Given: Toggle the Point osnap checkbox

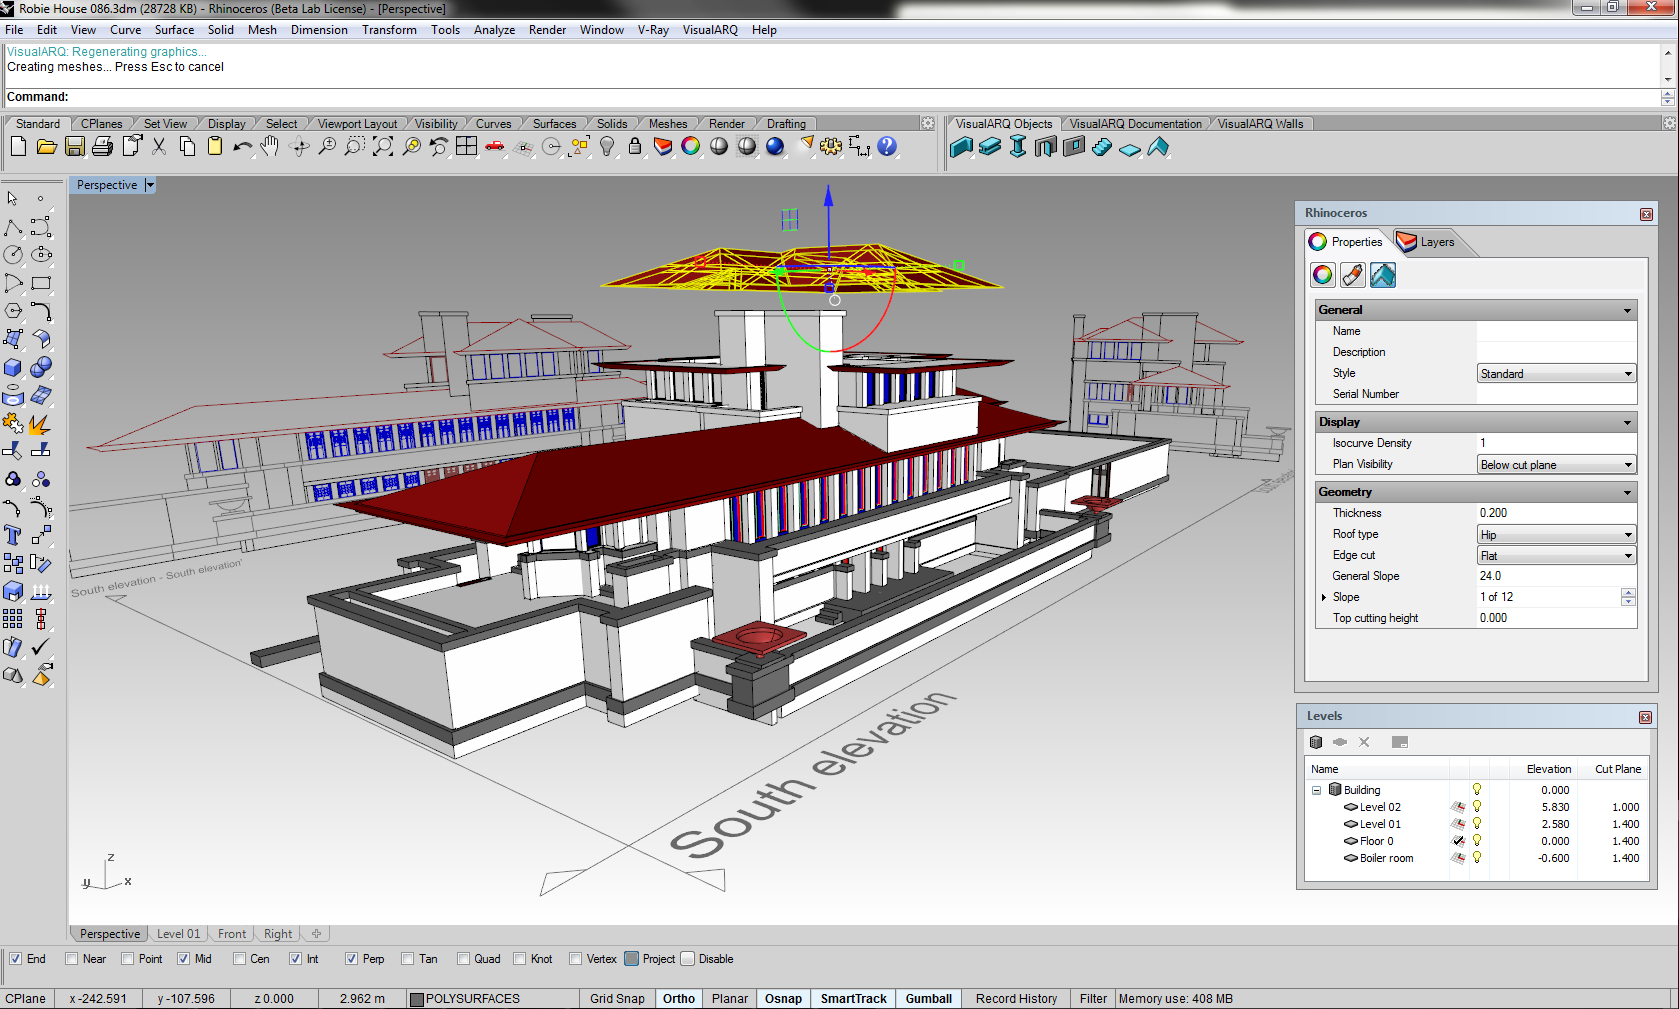Looking at the screenshot, I should (127, 959).
